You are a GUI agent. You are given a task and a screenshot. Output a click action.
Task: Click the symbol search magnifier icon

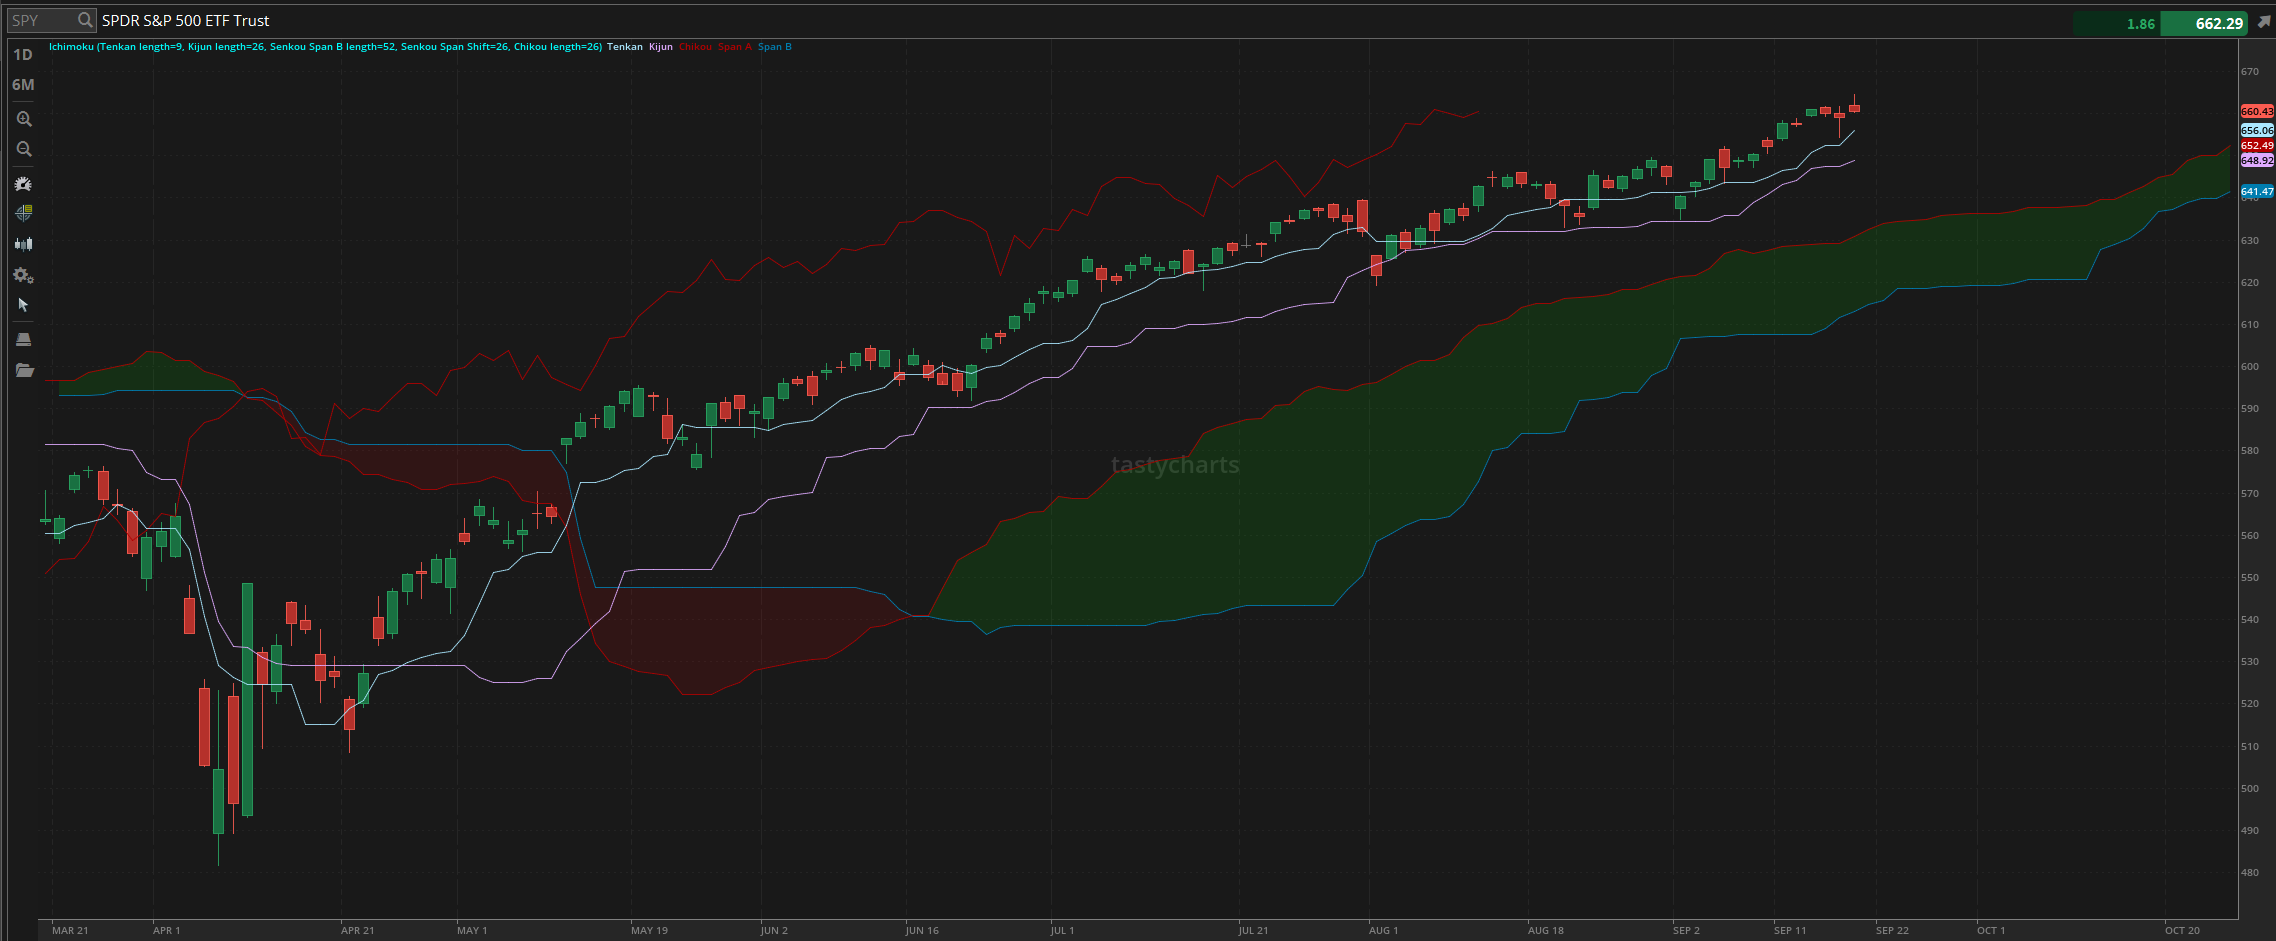(x=85, y=20)
